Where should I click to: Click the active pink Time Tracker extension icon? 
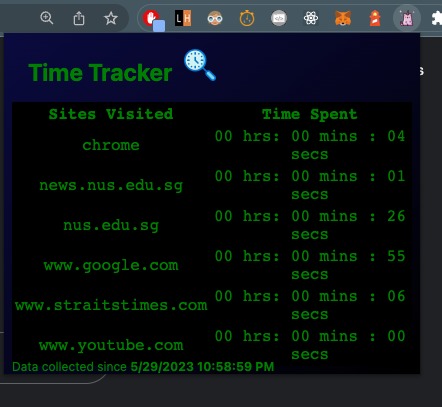coord(407,19)
